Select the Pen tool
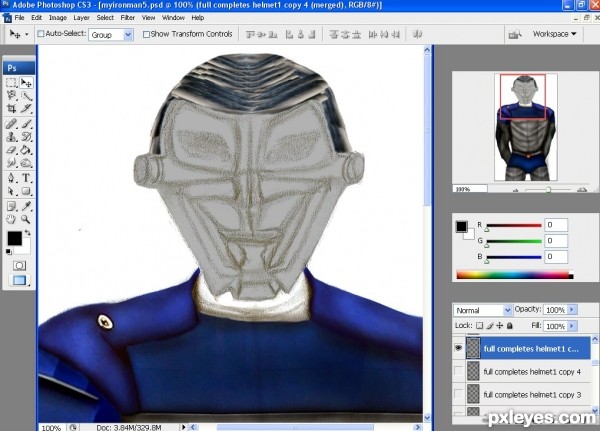Viewport: 600px width, 431px height. [x=11, y=178]
